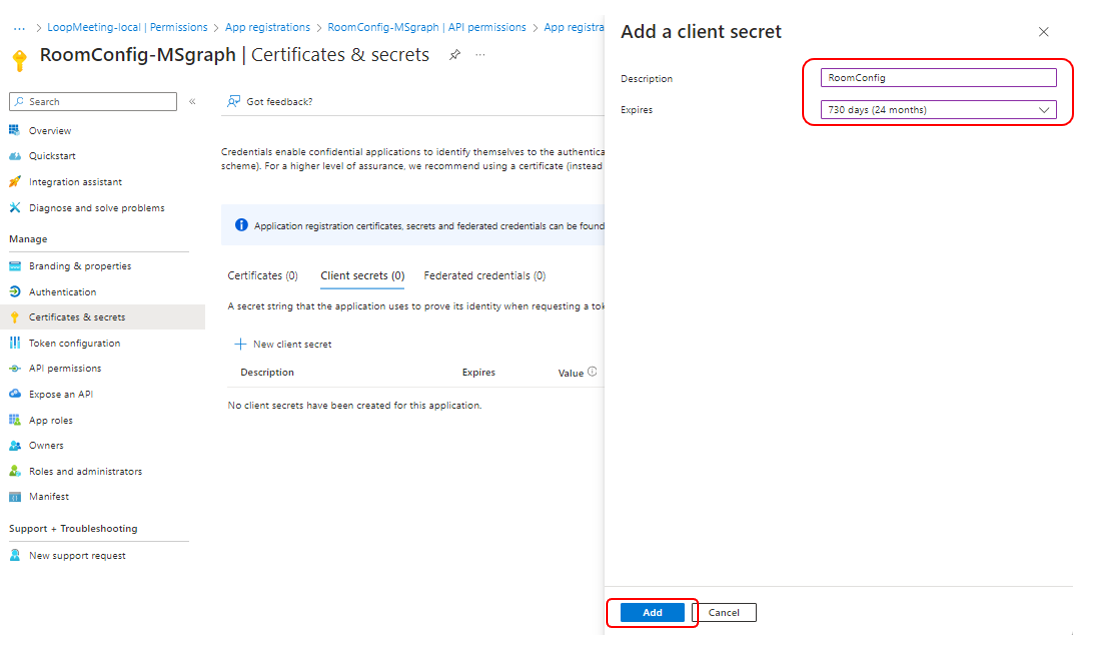This screenshot has width=1111, height=648.
Task: Follow the first App registrations breadcrumb
Action: 268,27
